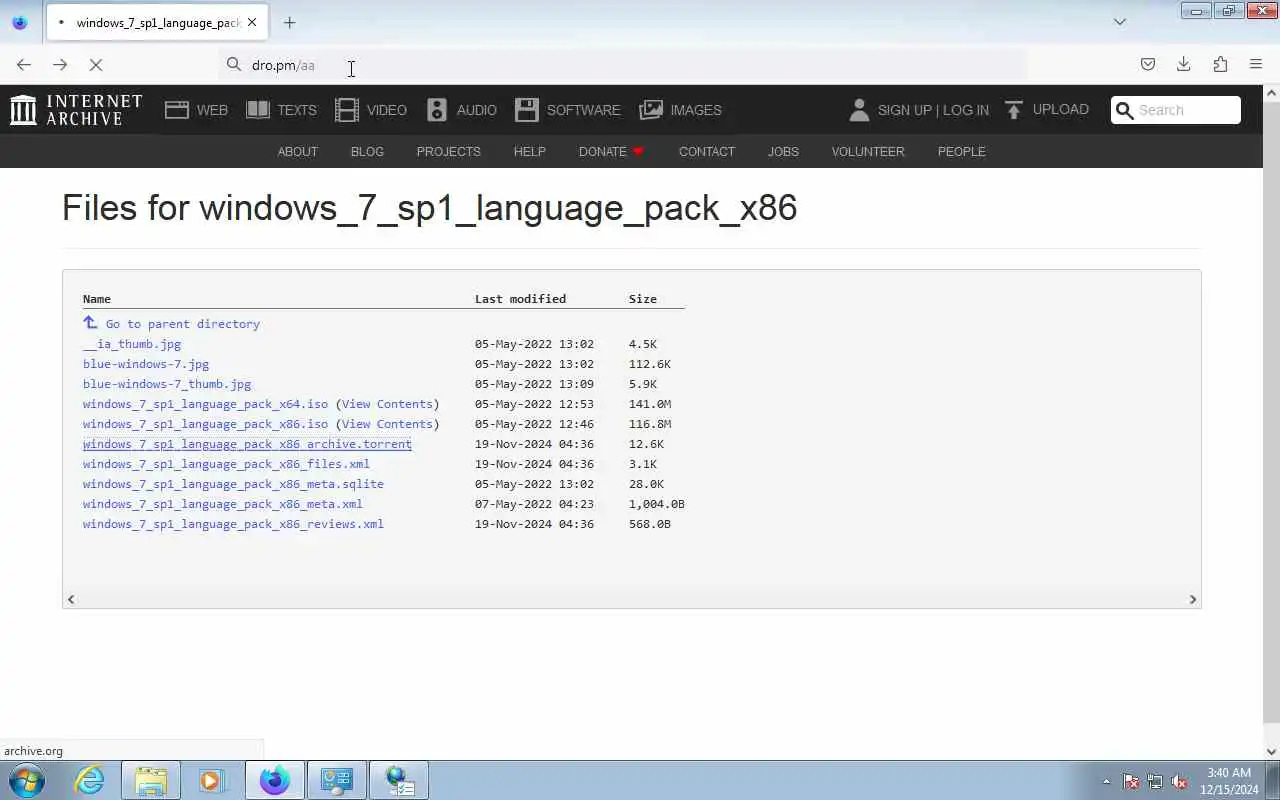Open Windows Explorer from taskbar
1280x800 pixels.
pyautogui.click(x=151, y=780)
